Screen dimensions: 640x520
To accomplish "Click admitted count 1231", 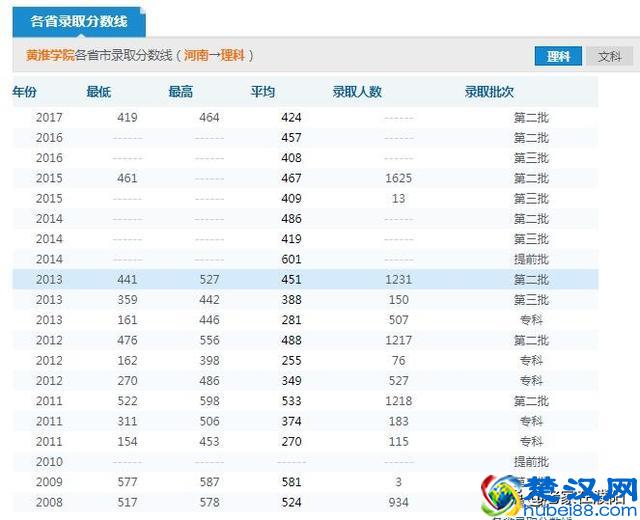I will pyautogui.click(x=399, y=280).
